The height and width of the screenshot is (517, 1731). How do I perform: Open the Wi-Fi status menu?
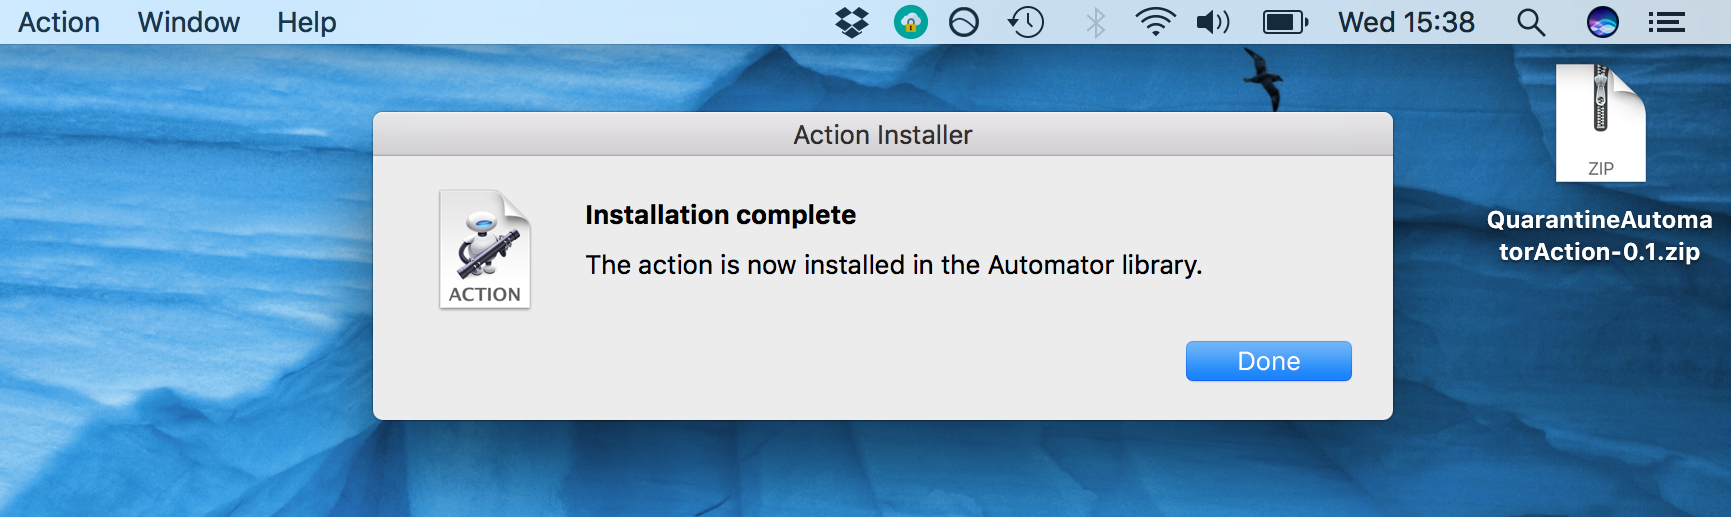tap(1155, 22)
